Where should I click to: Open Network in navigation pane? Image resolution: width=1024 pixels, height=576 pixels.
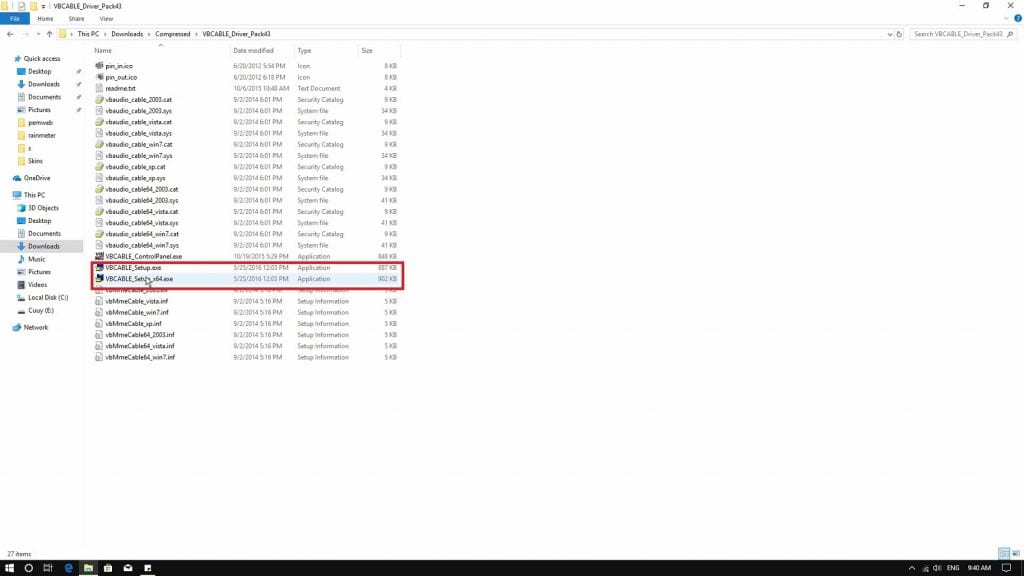(35, 328)
